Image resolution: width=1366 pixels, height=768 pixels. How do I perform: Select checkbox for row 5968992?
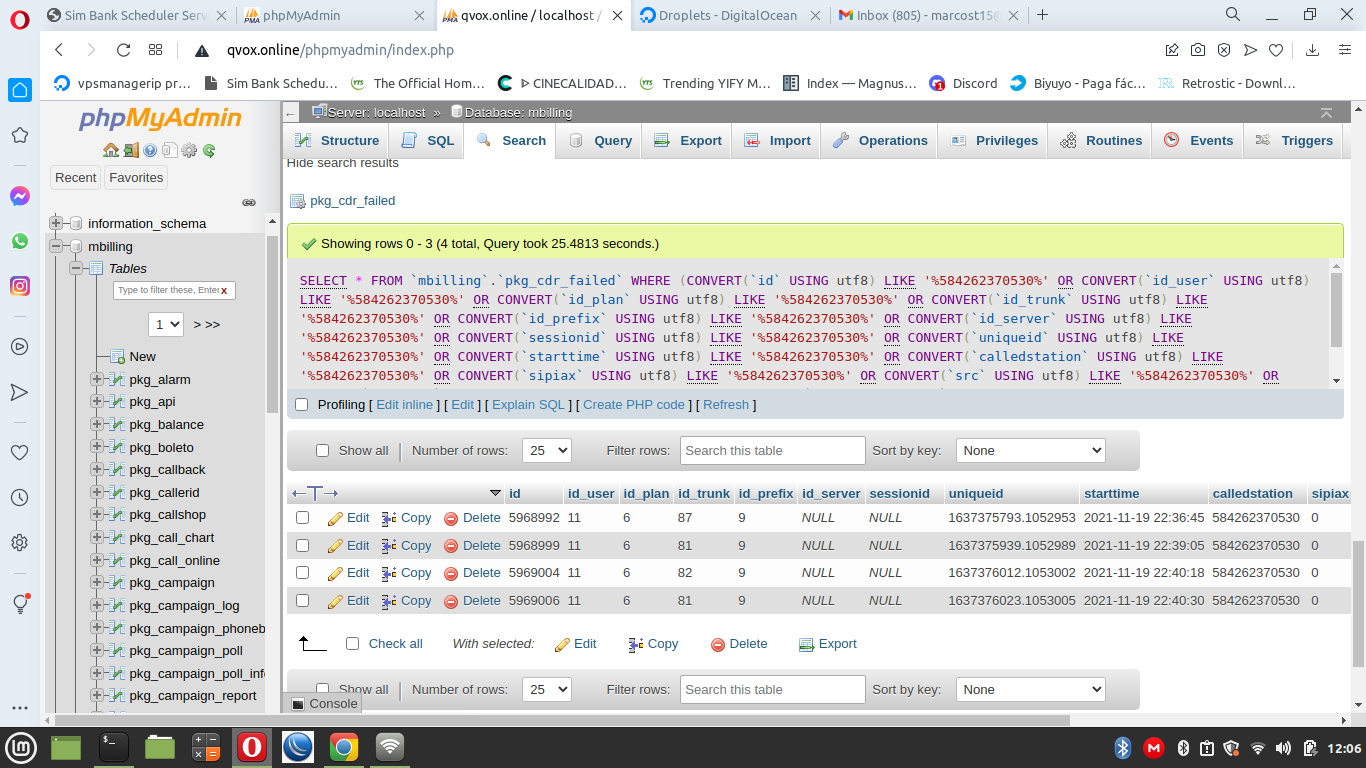(x=303, y=518)
